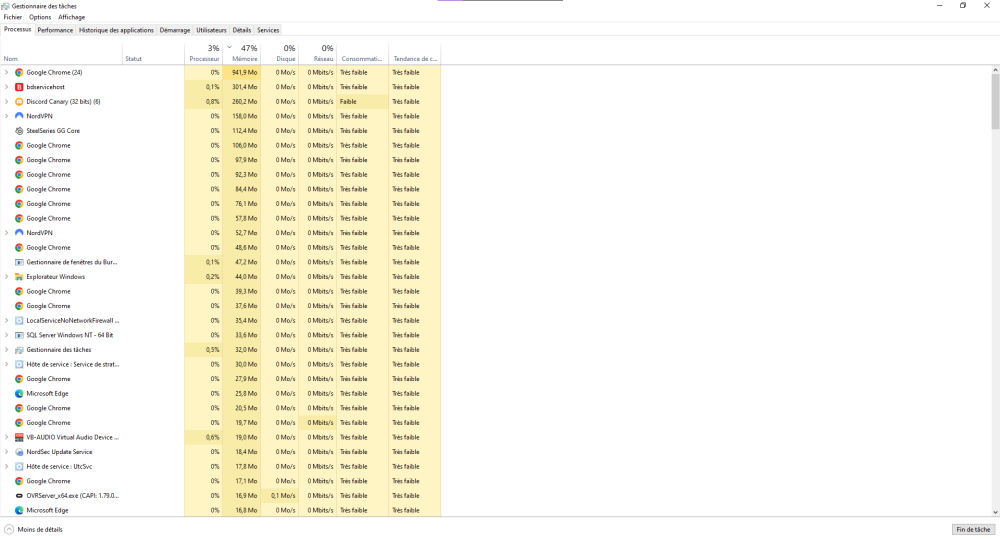Select the VB-AUDIO Virtual Audio Device icon
The width and height of the screenshot is (1000, 539).
pos(19,437)
